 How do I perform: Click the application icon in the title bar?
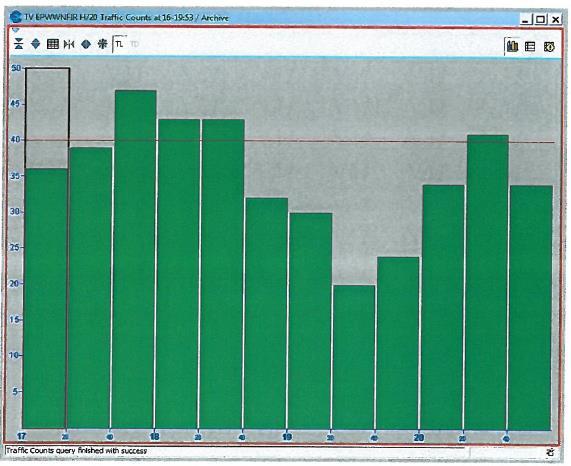(16, 17)
